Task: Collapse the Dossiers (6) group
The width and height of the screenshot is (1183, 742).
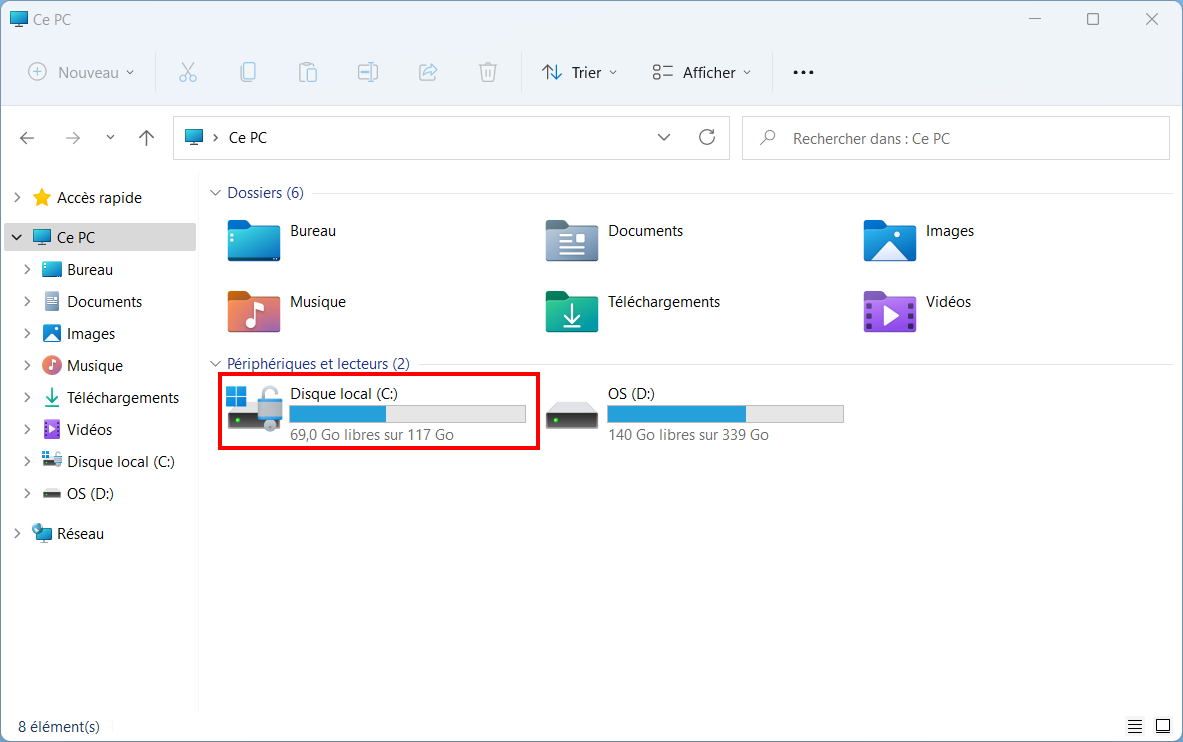Action: point(215,193)
